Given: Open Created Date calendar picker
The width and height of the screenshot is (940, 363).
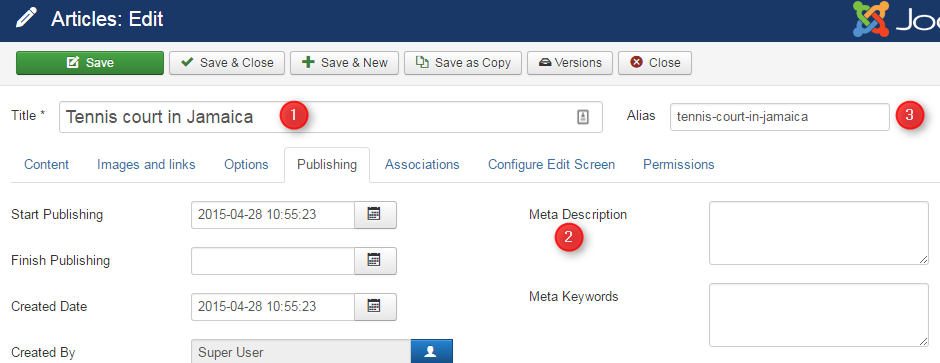Looking at the screenshot, I should point(375,307).
